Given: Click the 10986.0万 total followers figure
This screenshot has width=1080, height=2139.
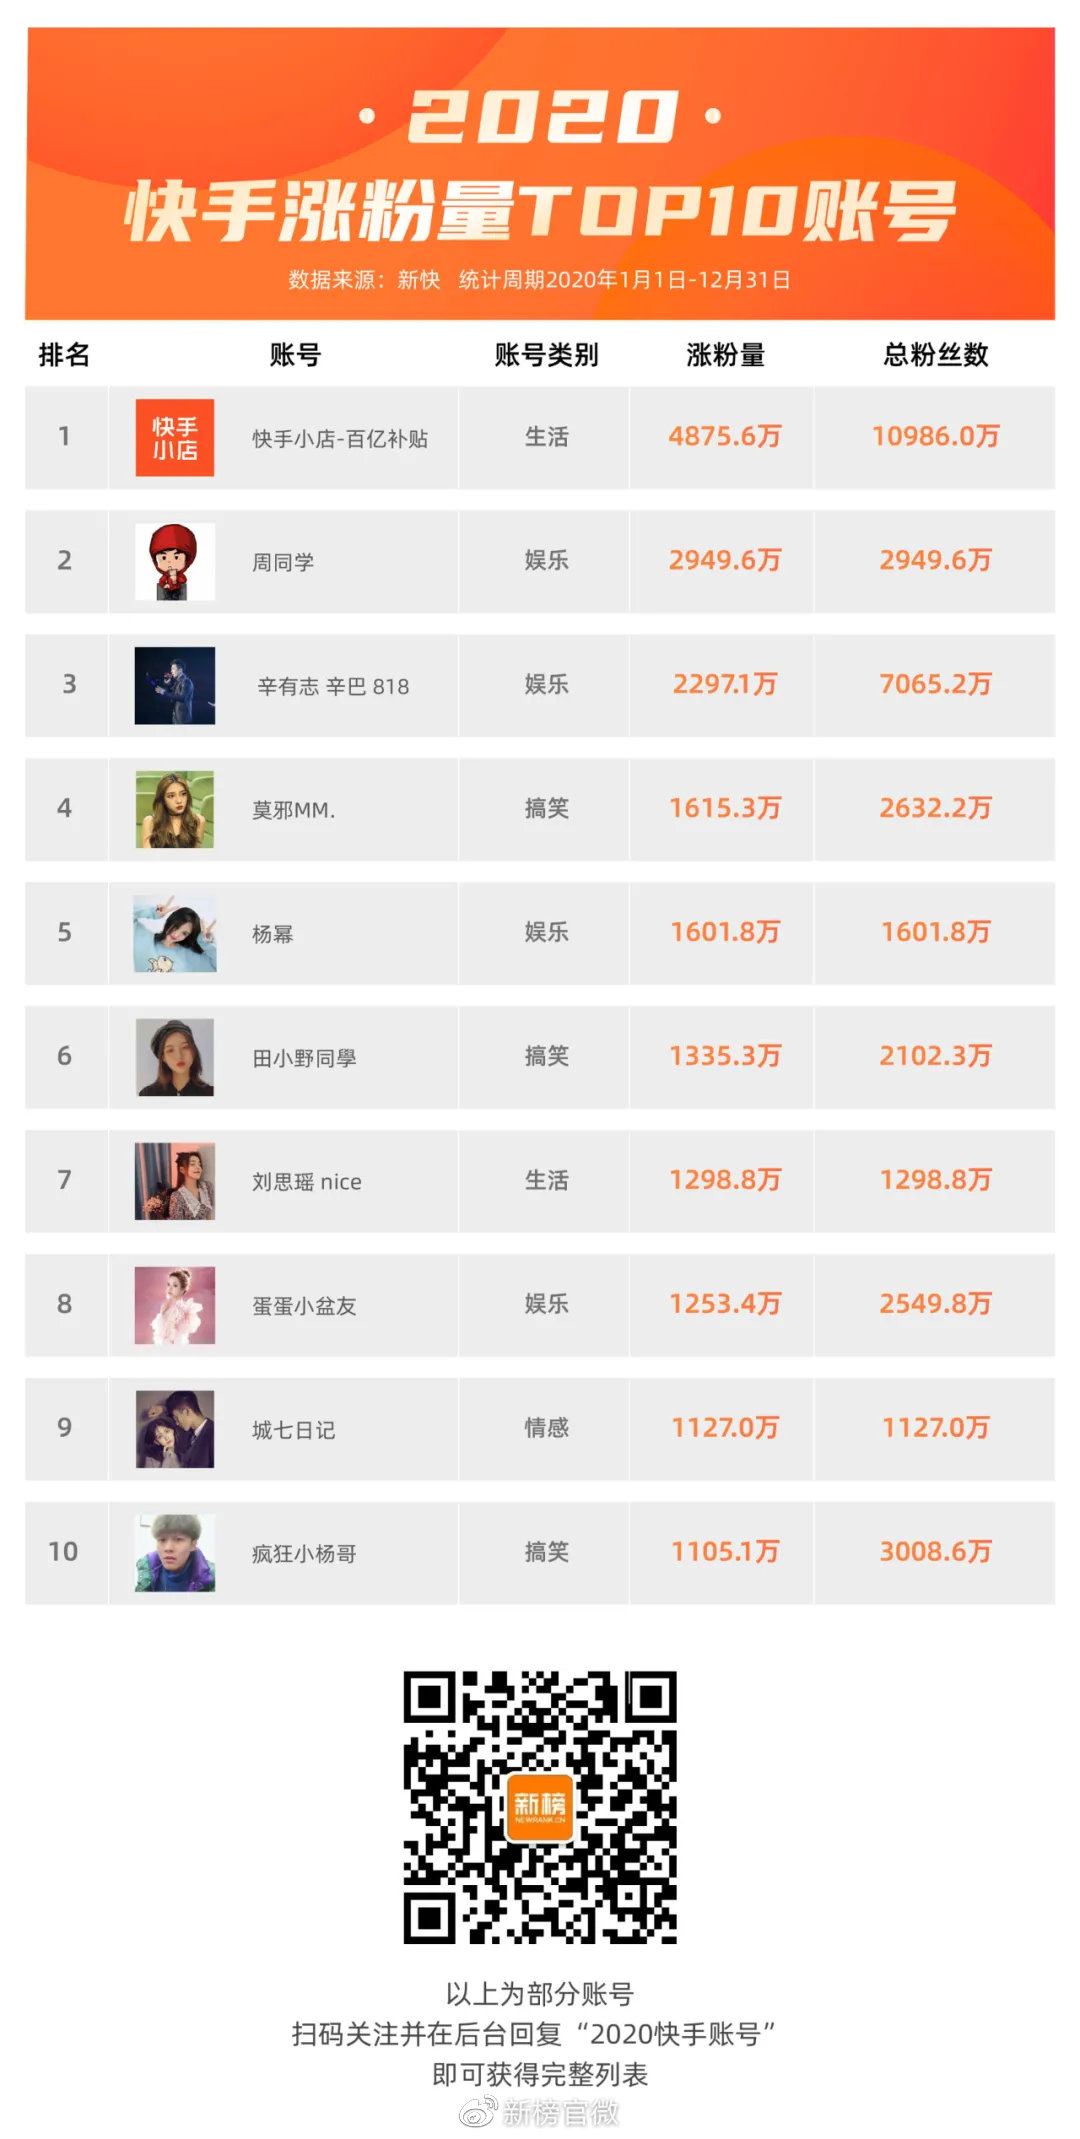Looking at the screenshot, I should pos(936,436).
